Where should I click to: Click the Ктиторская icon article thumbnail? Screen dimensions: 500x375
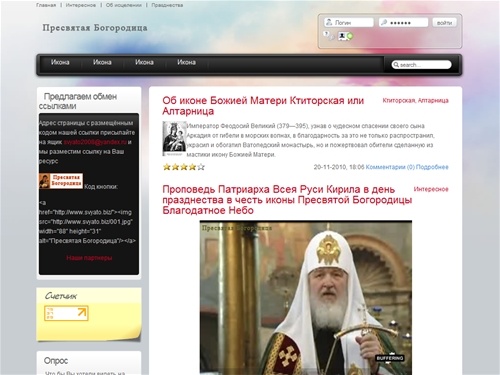pos(174,138)
